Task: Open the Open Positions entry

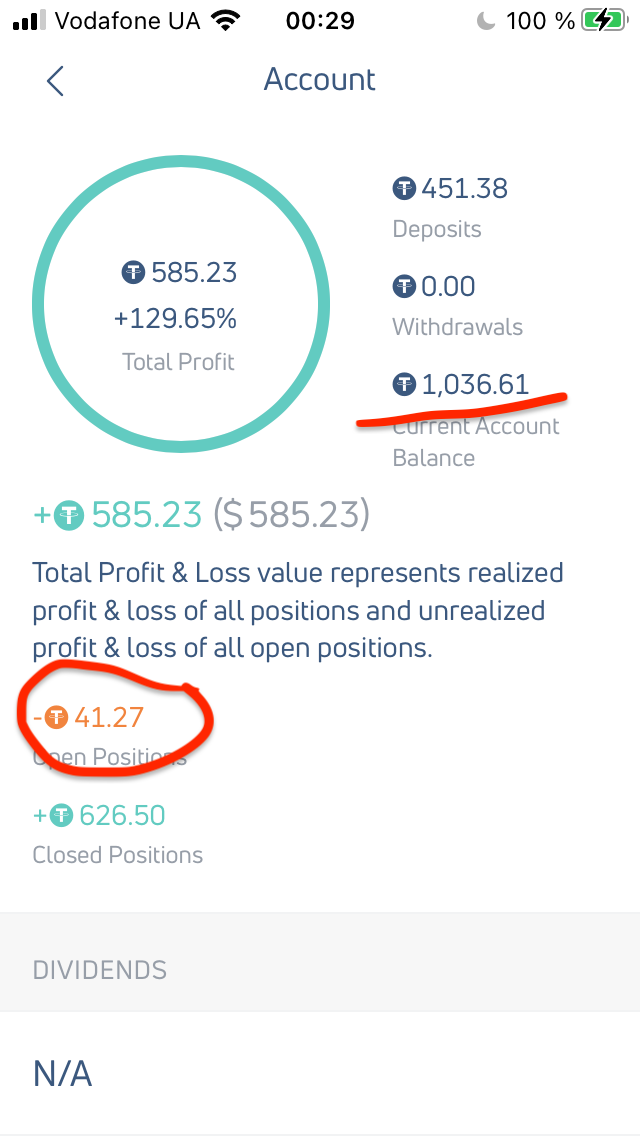Action: (110, 757)
